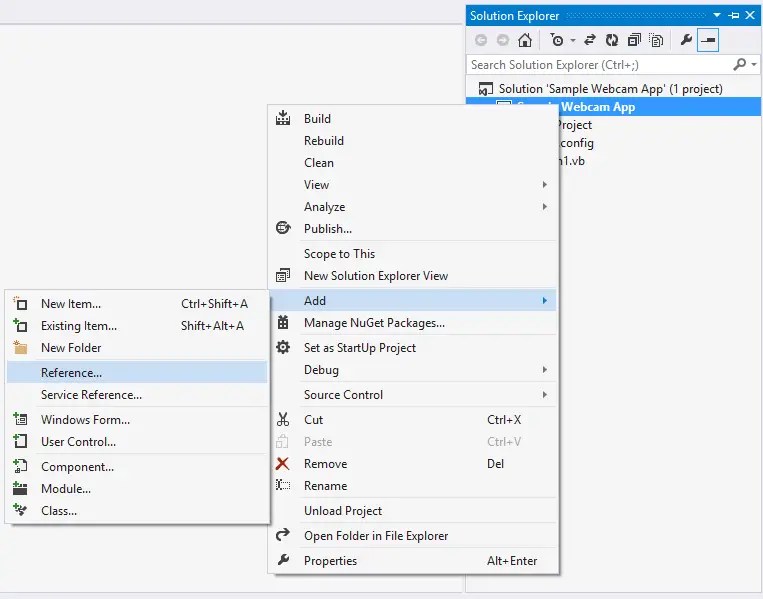Click the Component icon
The height and width of the screenshot is (599, 763).
pos(20,466)
